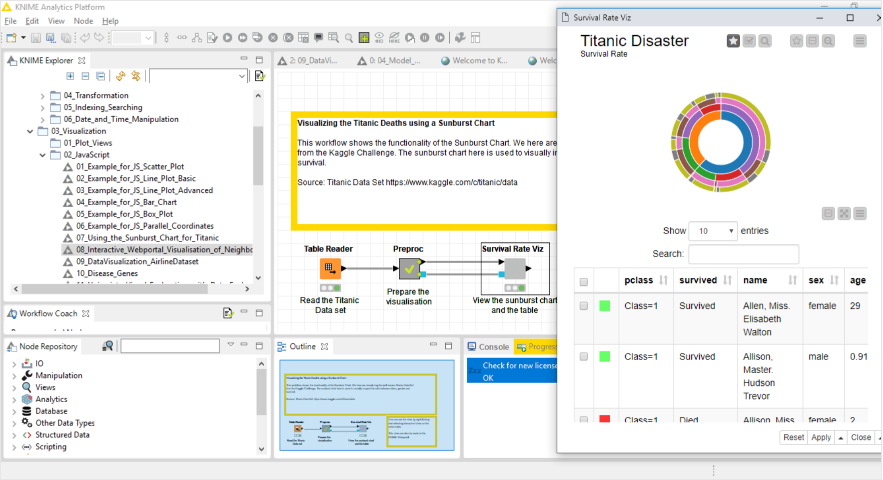Click the Apply button in Survival Rate Viz

click(821, 437)
